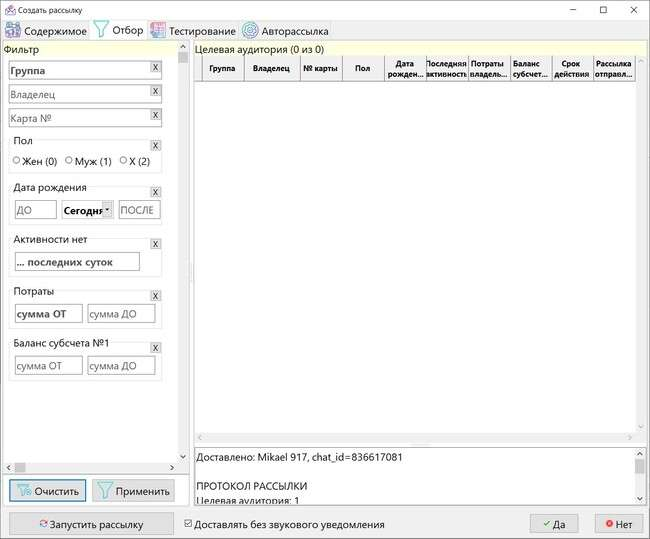This screenshot has height=539, width=650.
Task: Click the horizontal scrollbar under audience table
Action: click(x=415, y=438)
